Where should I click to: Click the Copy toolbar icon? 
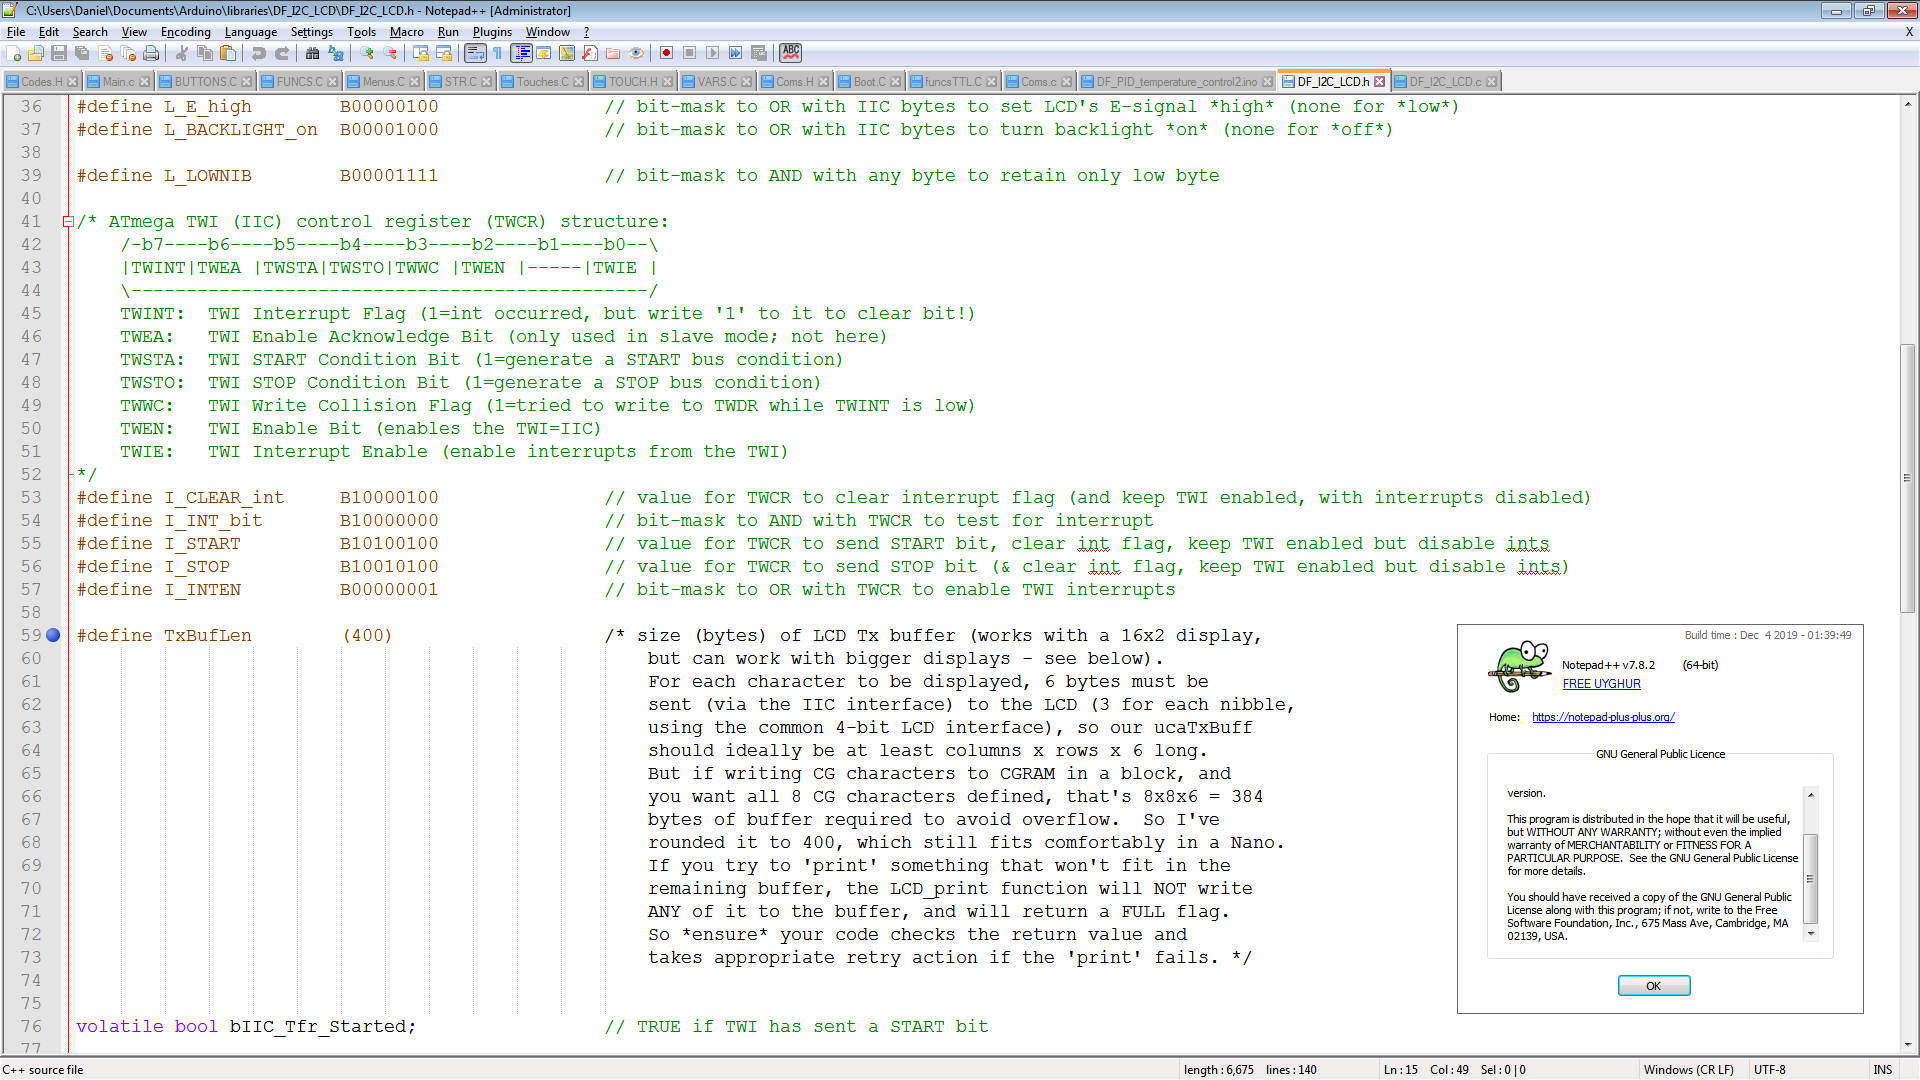pyautogui.click(x=205, y=53)
